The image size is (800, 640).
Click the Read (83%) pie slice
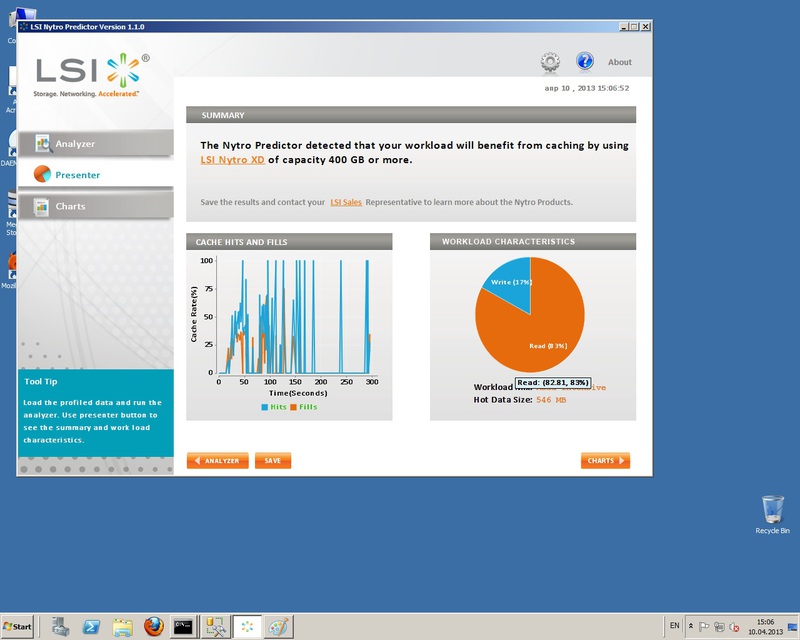click(x=536, y=332)
